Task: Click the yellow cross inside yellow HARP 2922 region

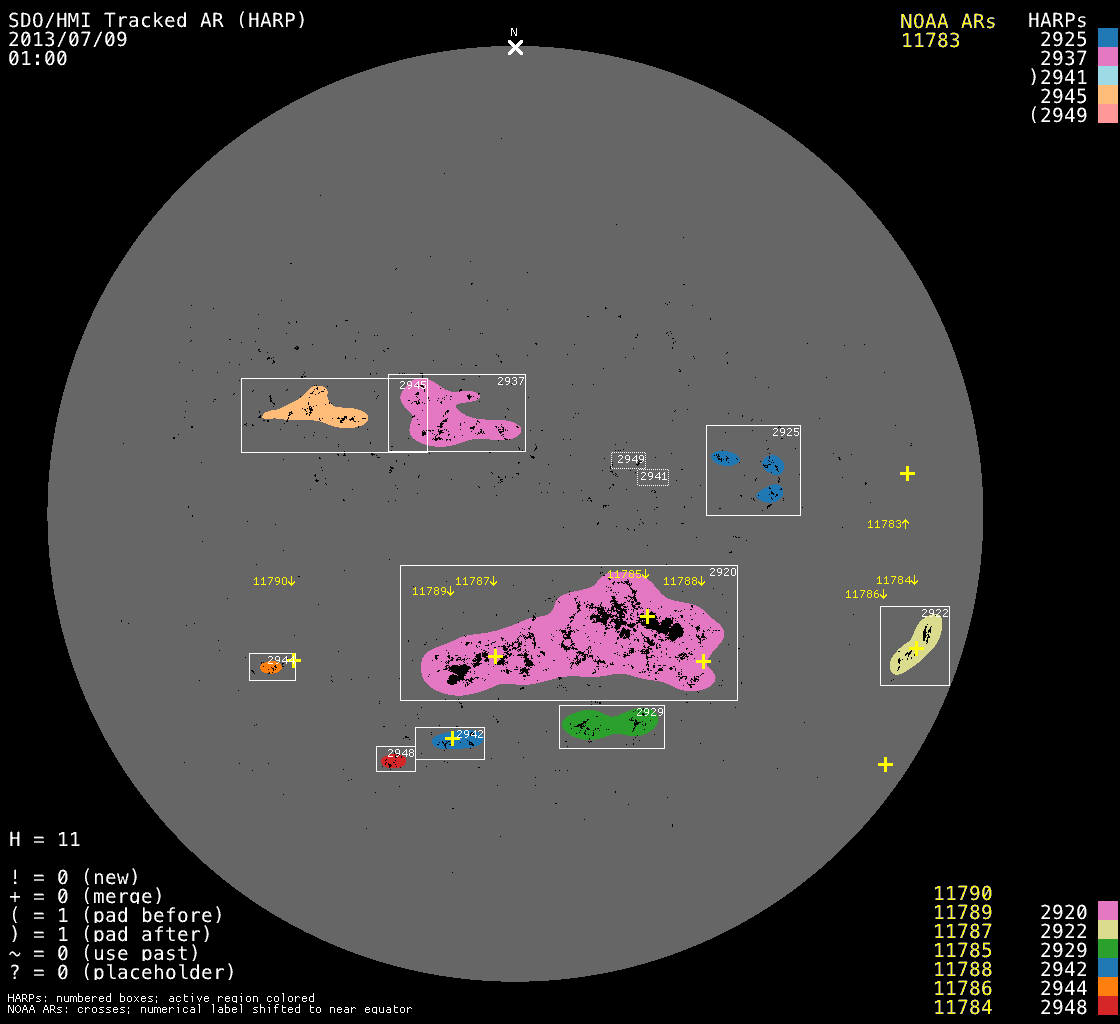Action: [916, 649]
